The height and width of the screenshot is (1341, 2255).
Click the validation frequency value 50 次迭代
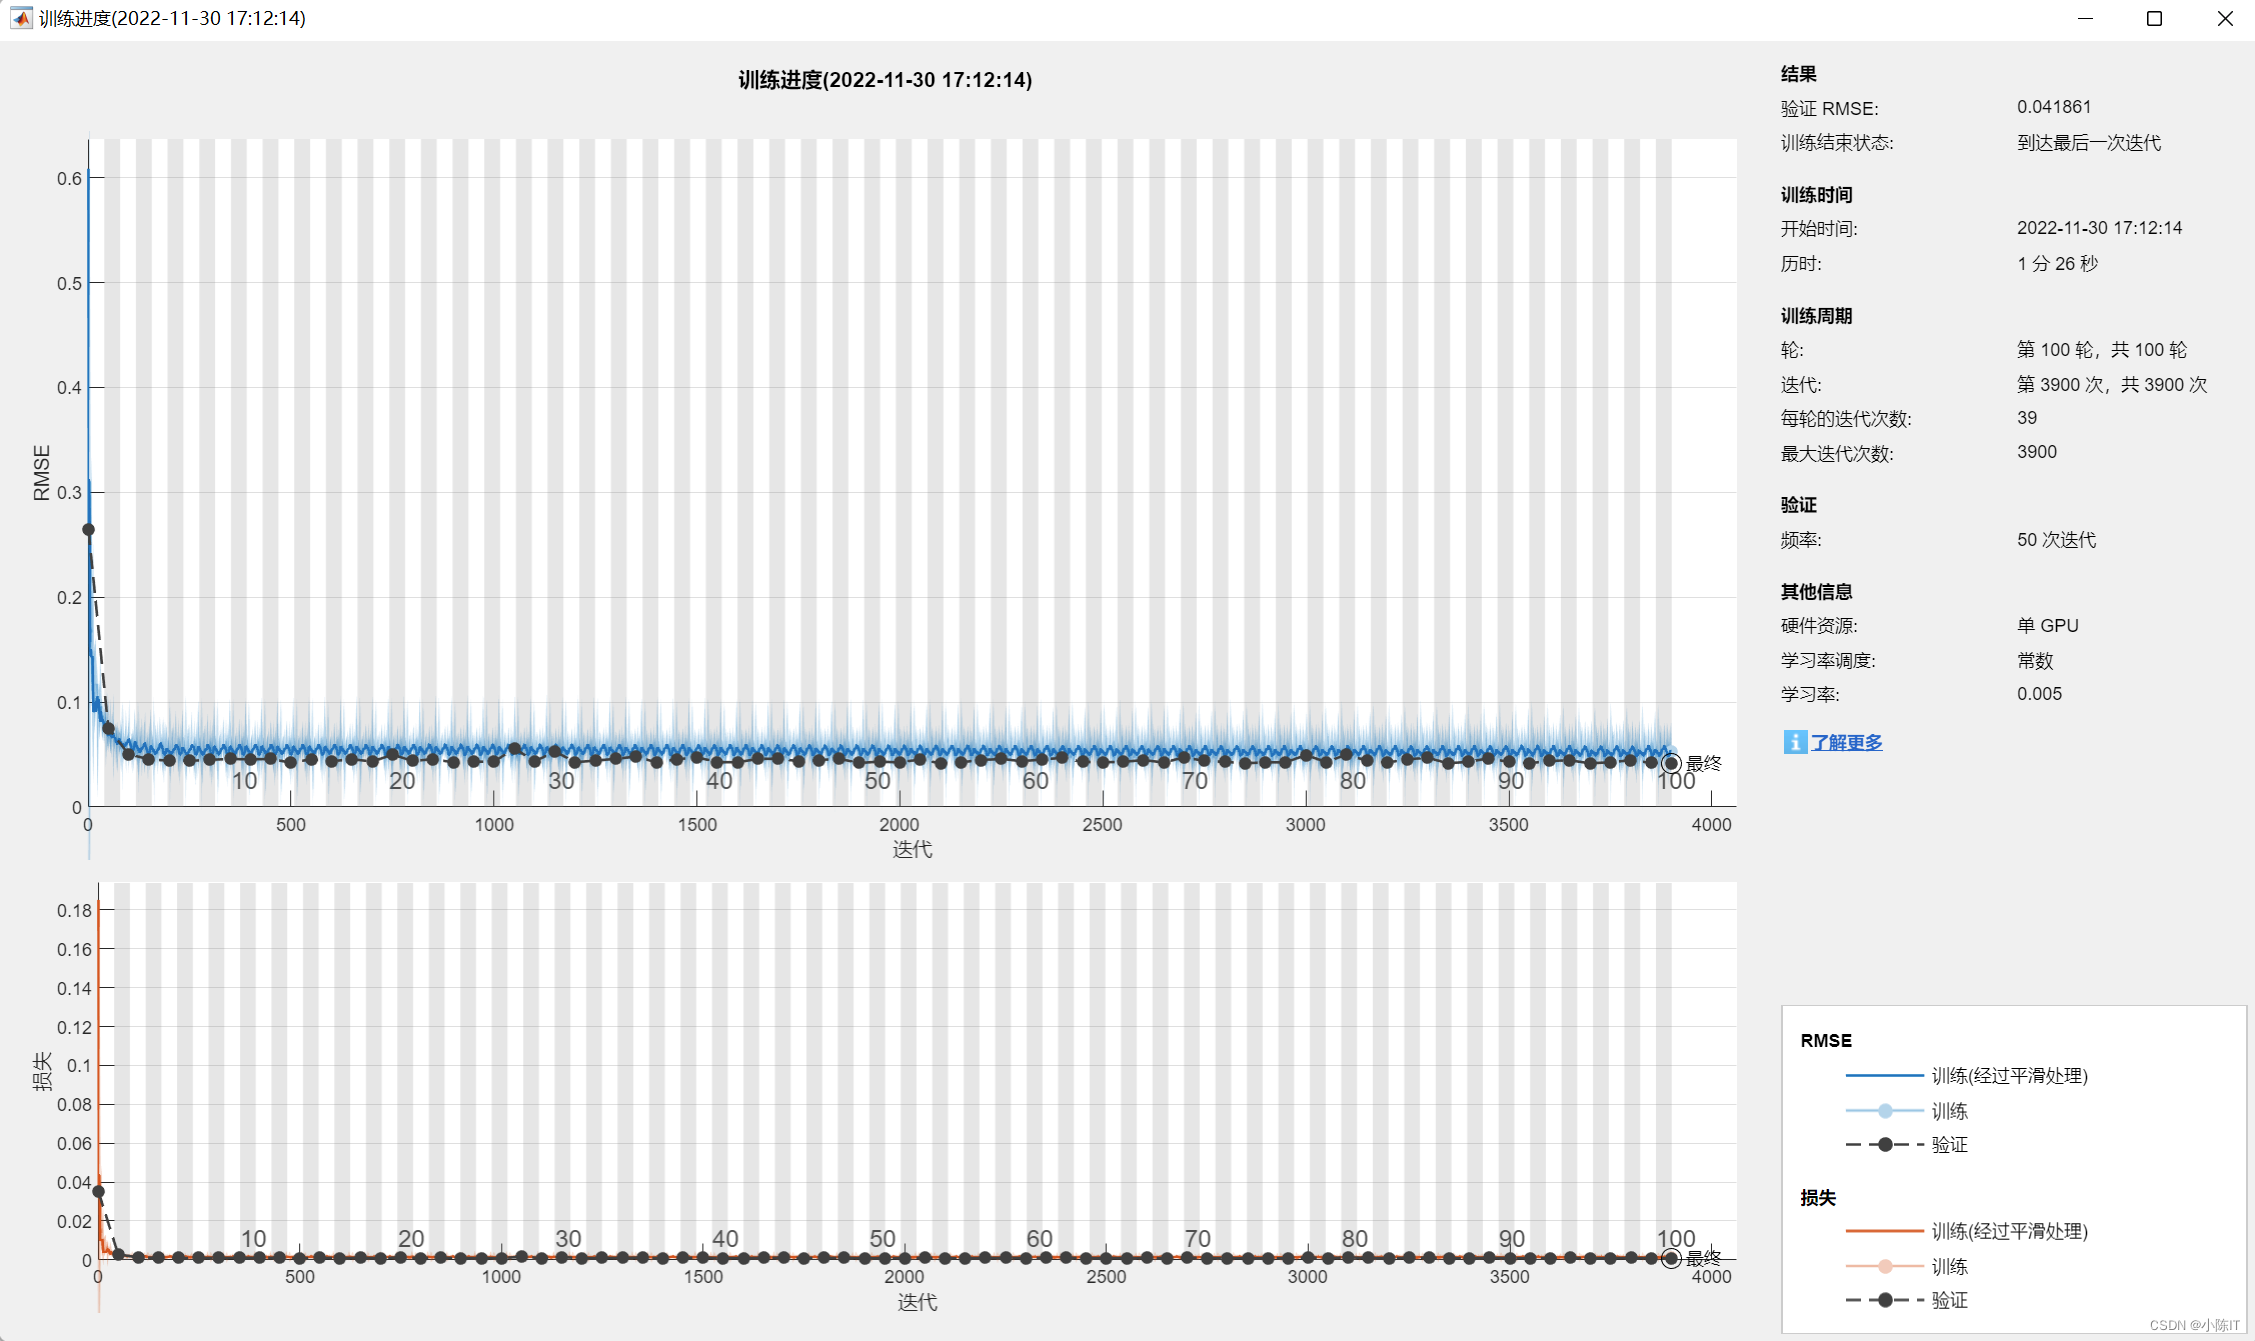click(2056, 540)
